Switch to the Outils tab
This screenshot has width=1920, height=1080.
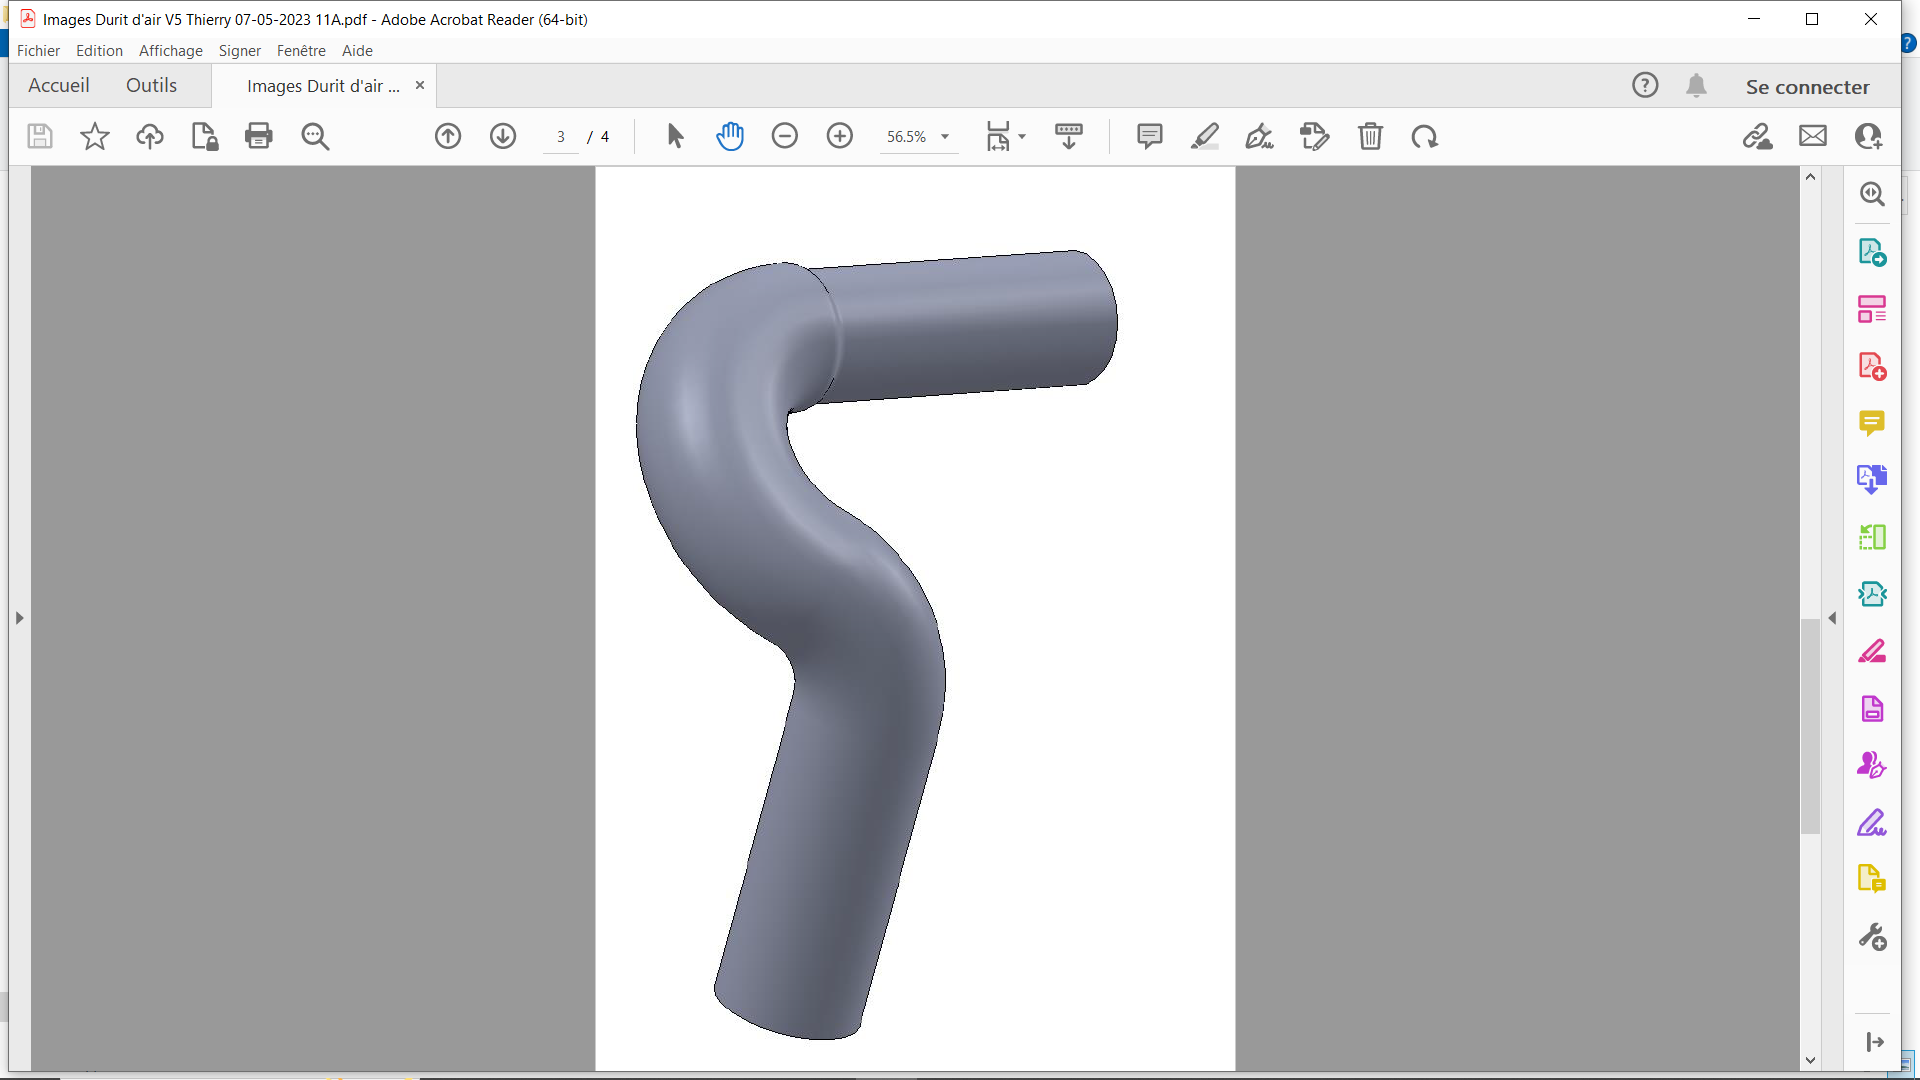tap(151, 86)
